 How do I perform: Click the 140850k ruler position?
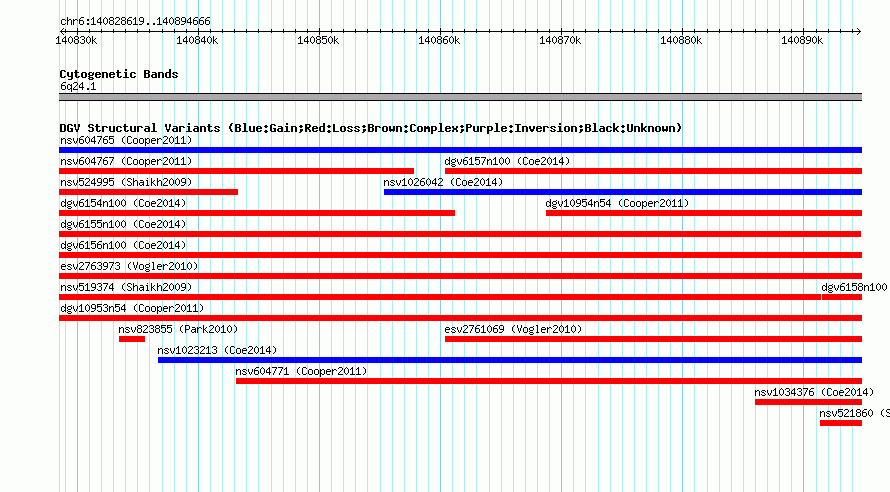pos(318,40)
